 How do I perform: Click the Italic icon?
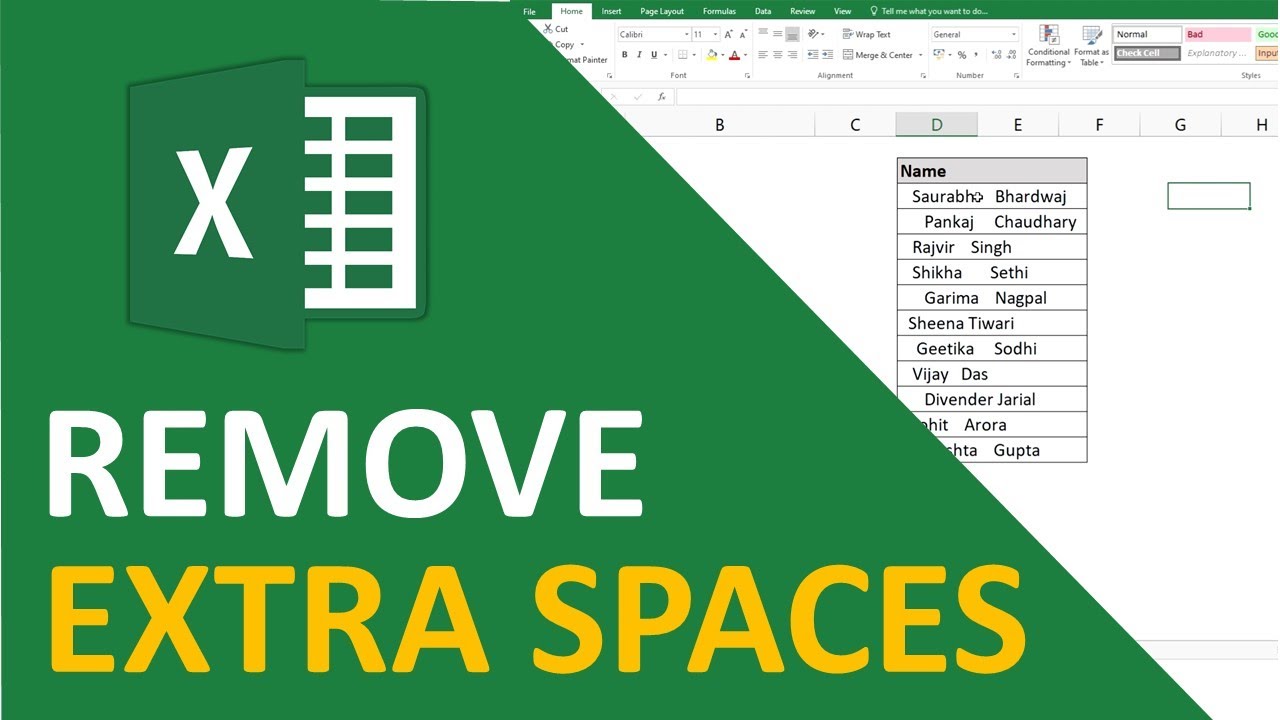[640, 55]
